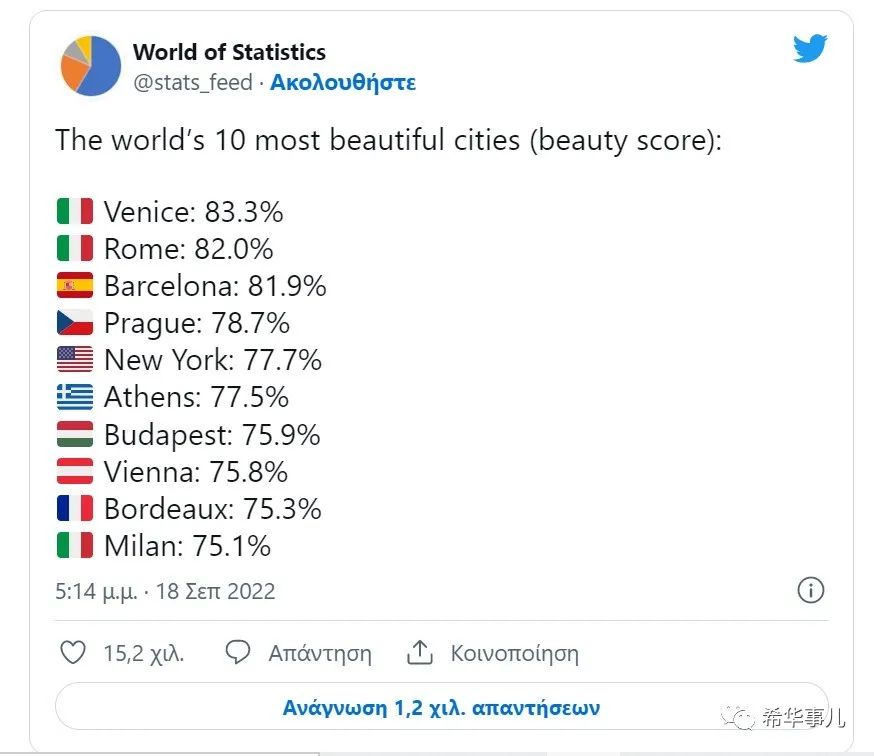Click the 5:14 μ.μ. 18 Σεπ 2022 timestamp
Screen dimensions: 874x756
coord(165,592)
